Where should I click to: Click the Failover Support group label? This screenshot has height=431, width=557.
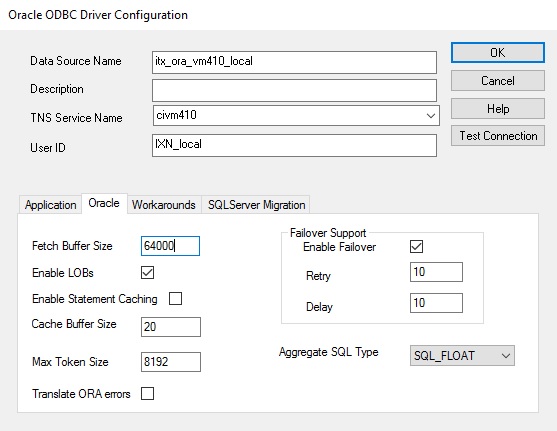tap(328, 233)
